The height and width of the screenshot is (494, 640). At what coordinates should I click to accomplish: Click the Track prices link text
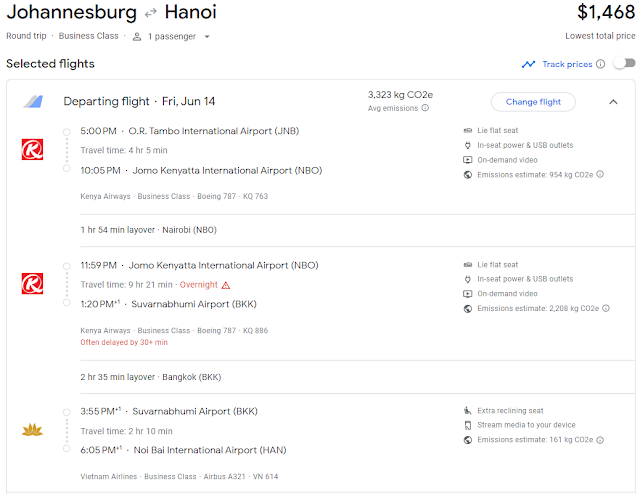566,64
